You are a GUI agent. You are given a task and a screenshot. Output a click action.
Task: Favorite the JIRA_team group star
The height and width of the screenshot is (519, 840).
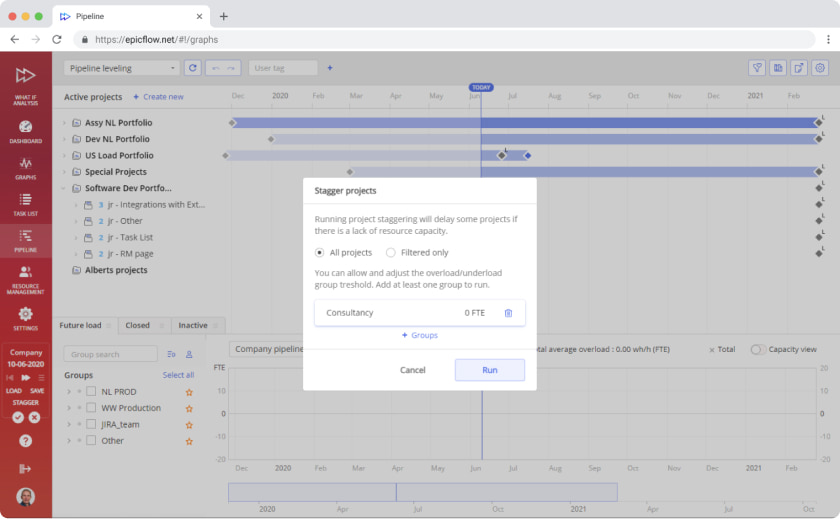pos(189,425)
